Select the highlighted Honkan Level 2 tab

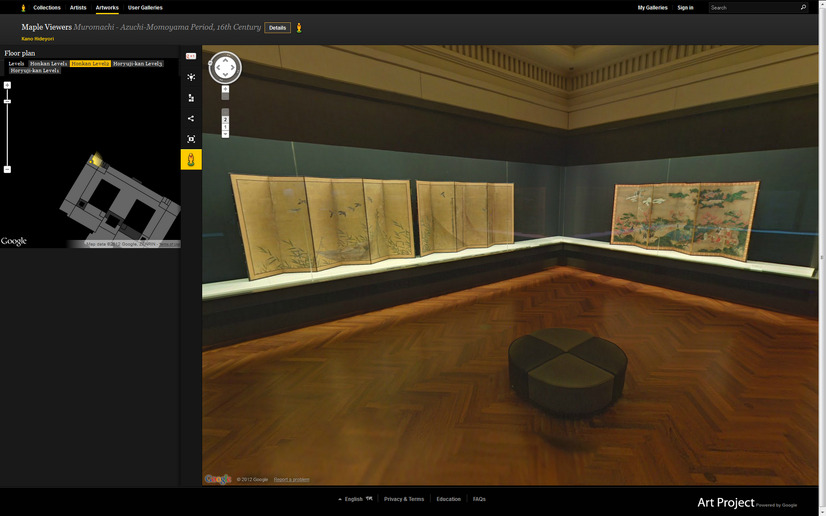(x=90, y=64)
